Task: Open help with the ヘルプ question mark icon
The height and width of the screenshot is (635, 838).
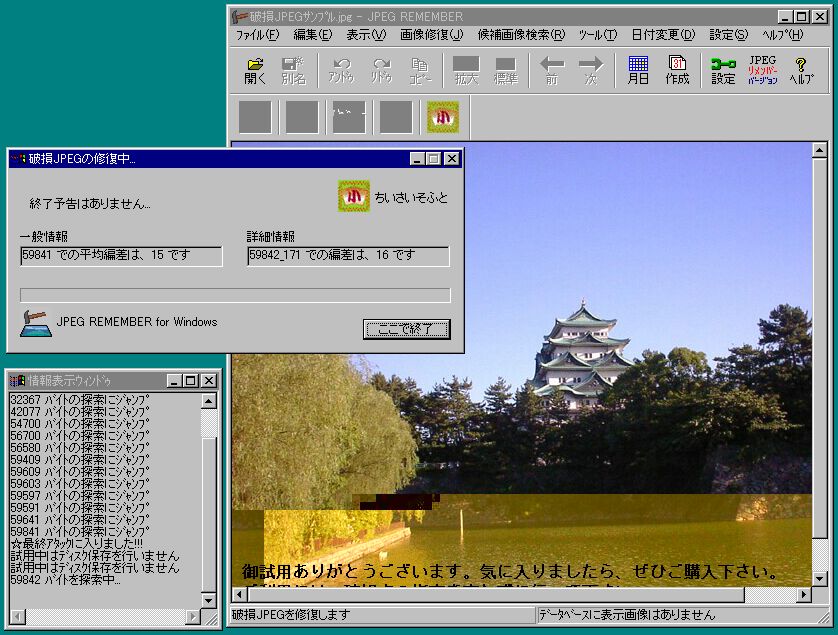Action: 800,70
